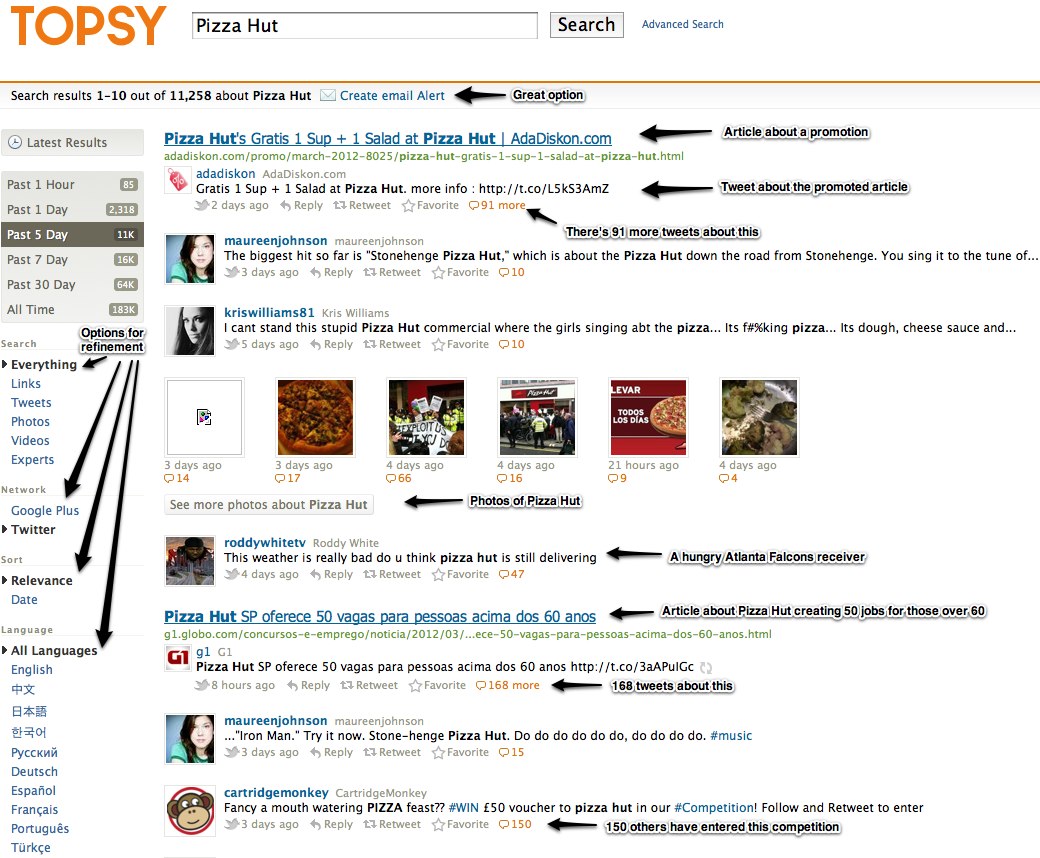Expand the Twitter network option arrow
This screenshot has width=1040, height=858.
point(5,529)
